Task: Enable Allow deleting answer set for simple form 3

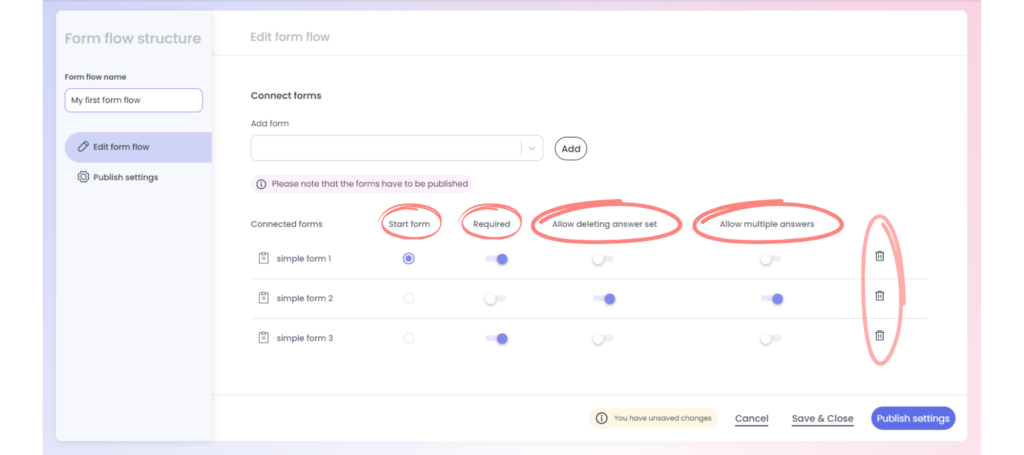Action: point(603,339)
